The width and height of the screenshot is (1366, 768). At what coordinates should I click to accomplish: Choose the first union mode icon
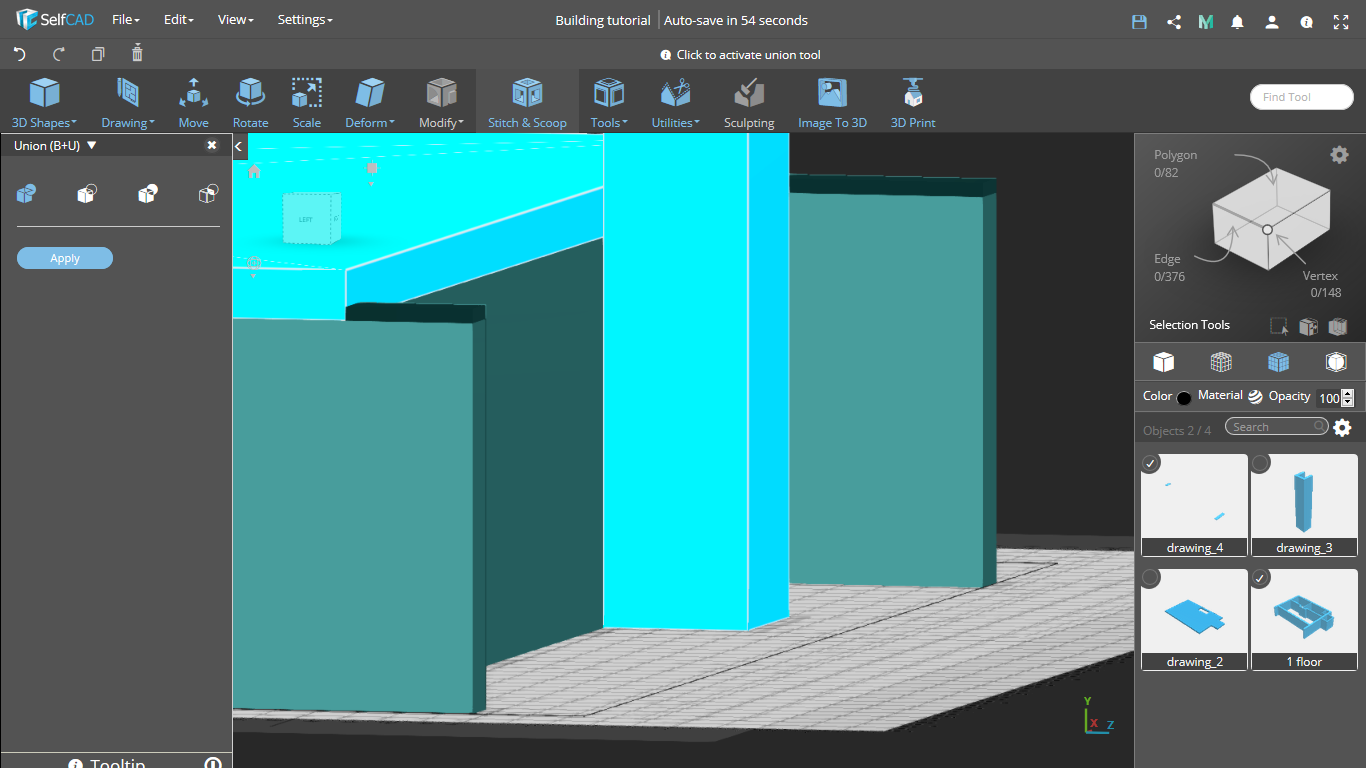point(27,193)
